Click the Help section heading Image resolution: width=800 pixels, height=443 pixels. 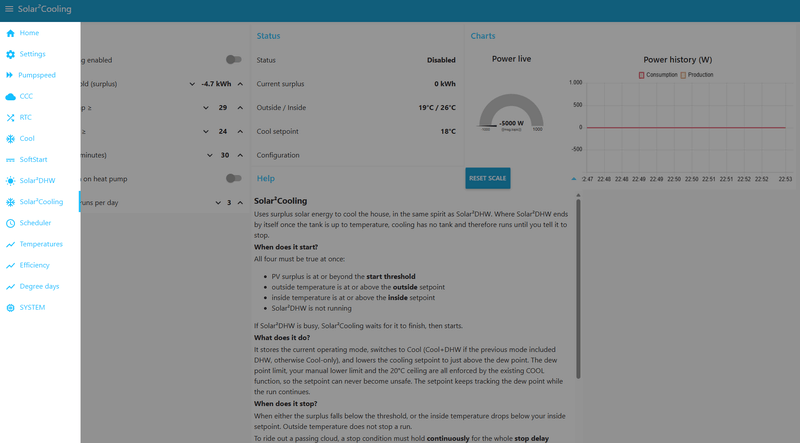coord(266,179)
